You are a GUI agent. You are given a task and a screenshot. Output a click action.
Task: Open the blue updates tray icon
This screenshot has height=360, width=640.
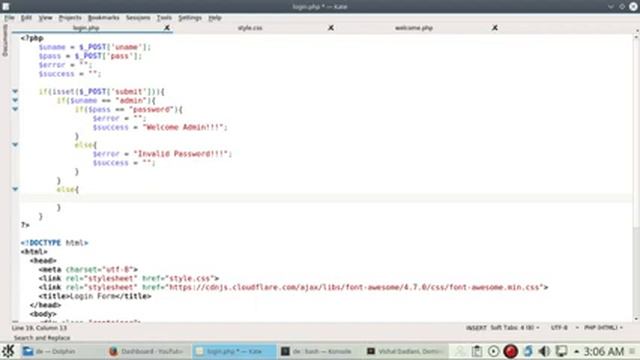[x=528, y=351]
